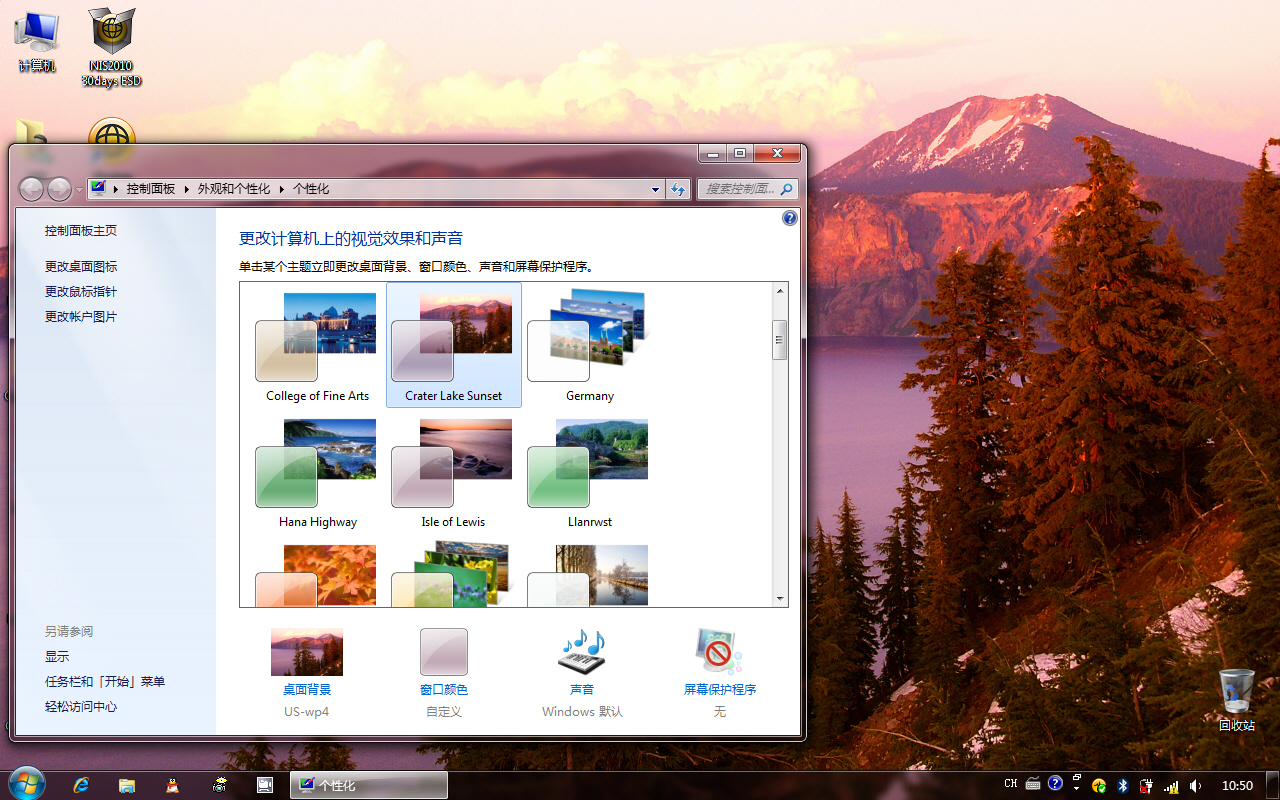Open the language bar options arrow

tap(1077, 790)
